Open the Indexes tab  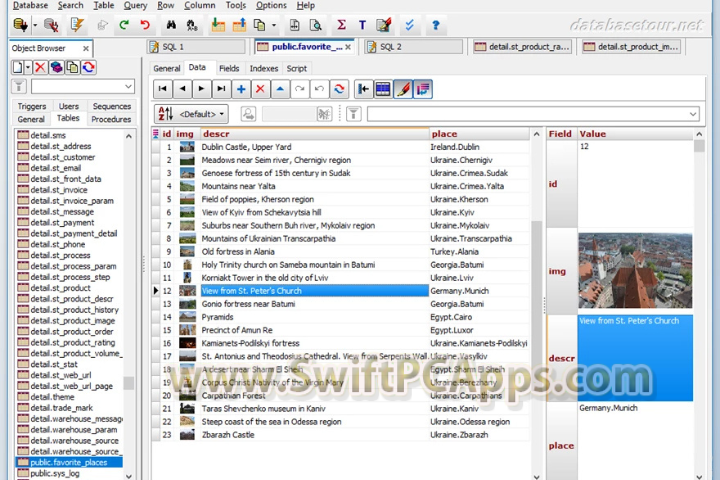(x=264, y=68)
